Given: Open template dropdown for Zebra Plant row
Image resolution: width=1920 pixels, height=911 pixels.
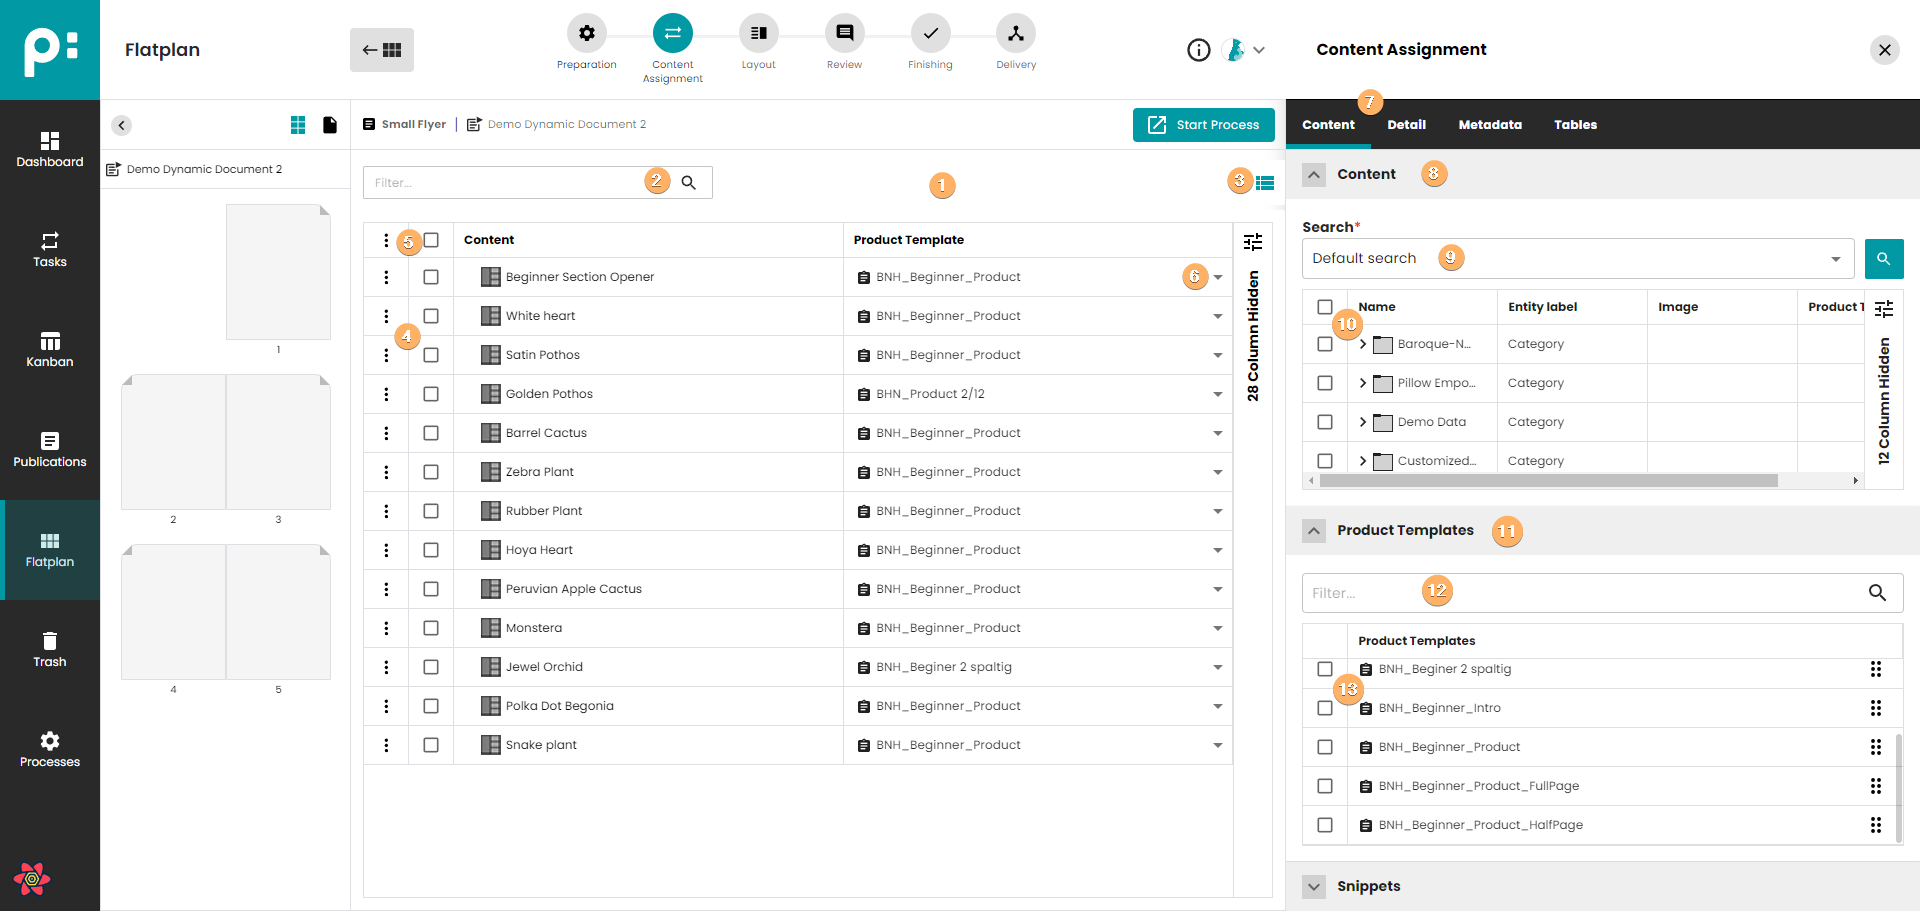Looking at the screenshot, I should tap(1217, 472).
